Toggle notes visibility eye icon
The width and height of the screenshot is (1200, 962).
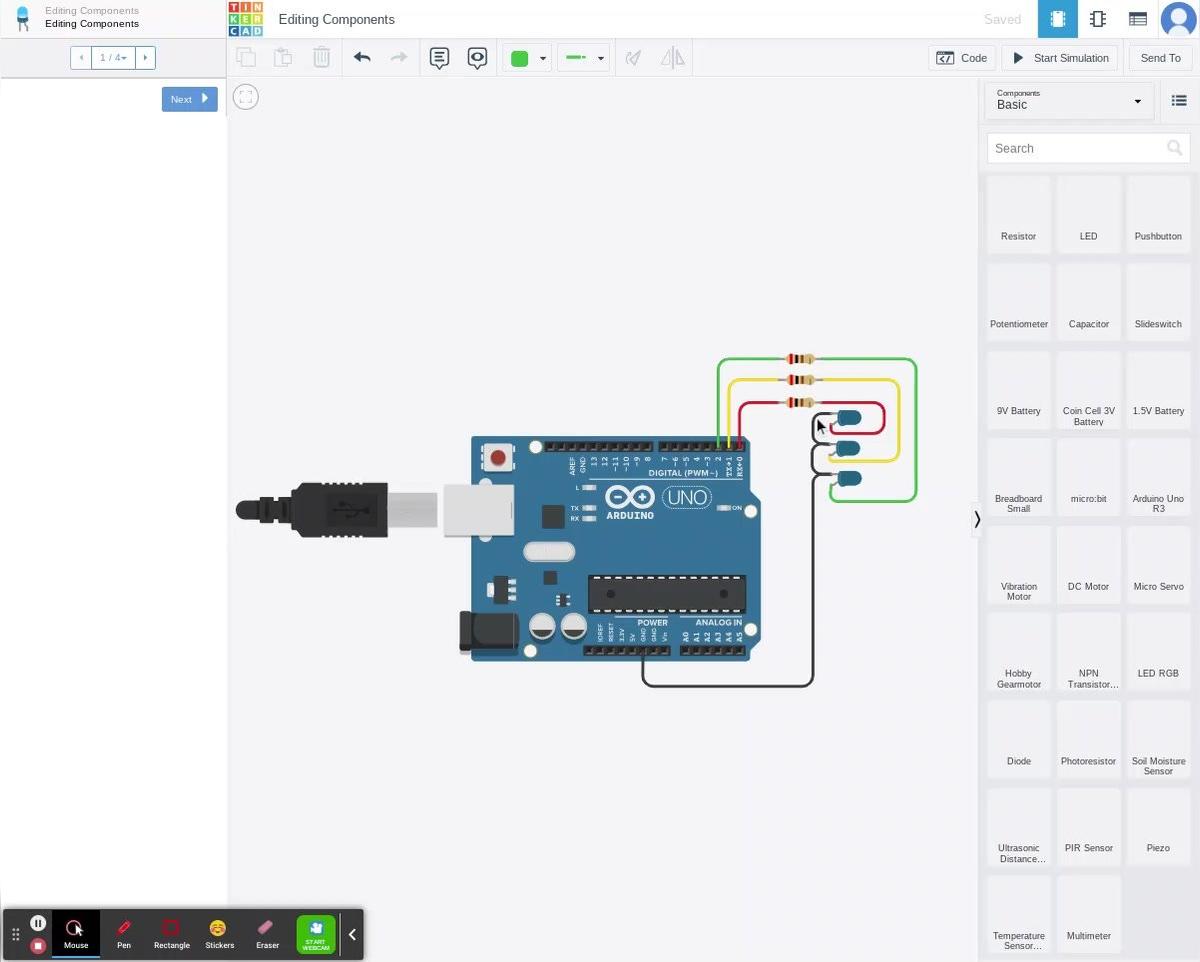(x=477, y=58)
